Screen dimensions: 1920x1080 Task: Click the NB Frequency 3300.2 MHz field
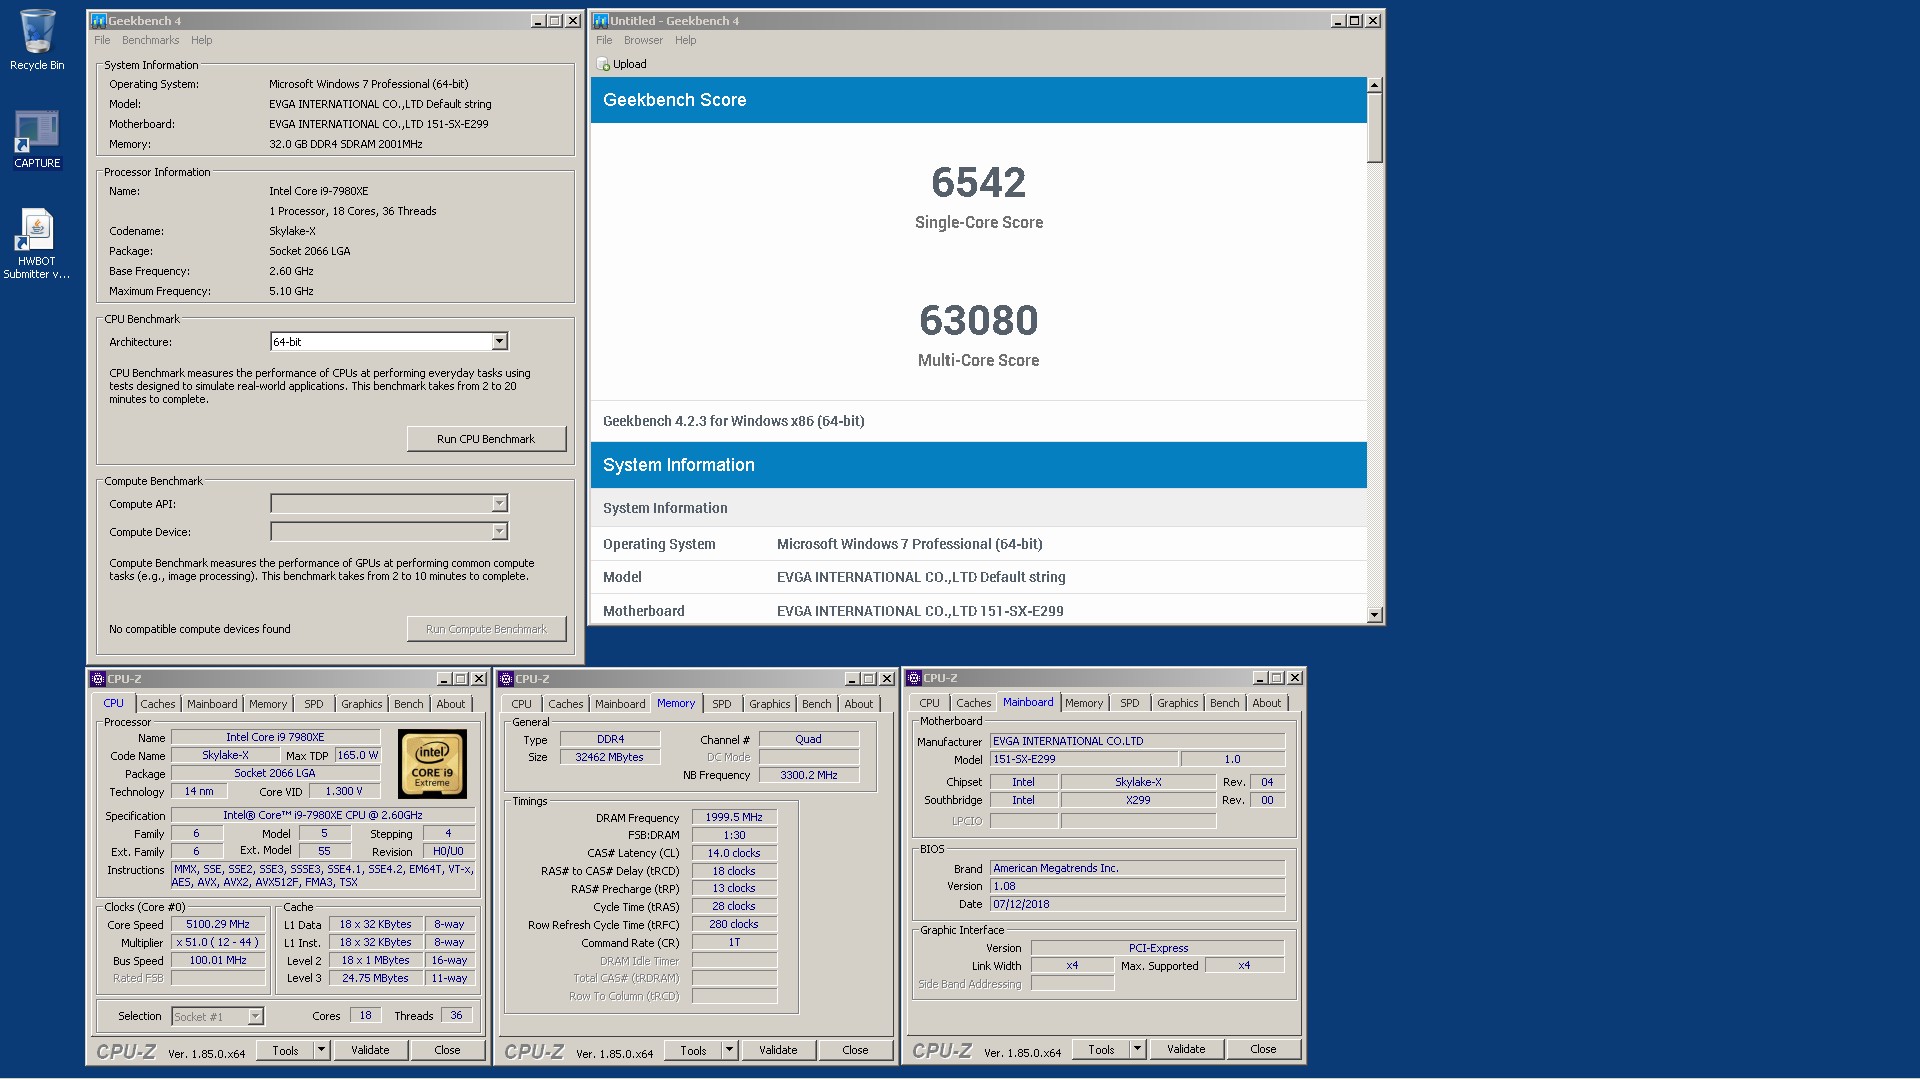[x=809, y=775]
